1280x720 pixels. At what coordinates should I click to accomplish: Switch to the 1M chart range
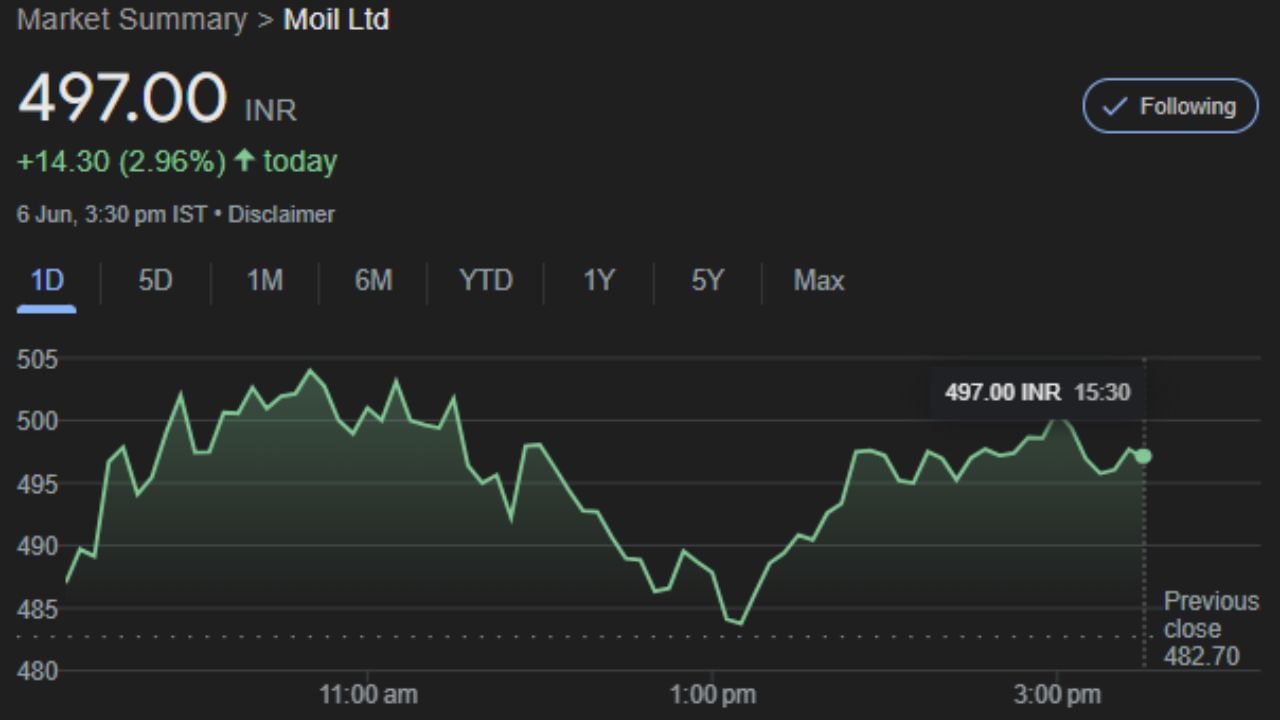(264, 281)
